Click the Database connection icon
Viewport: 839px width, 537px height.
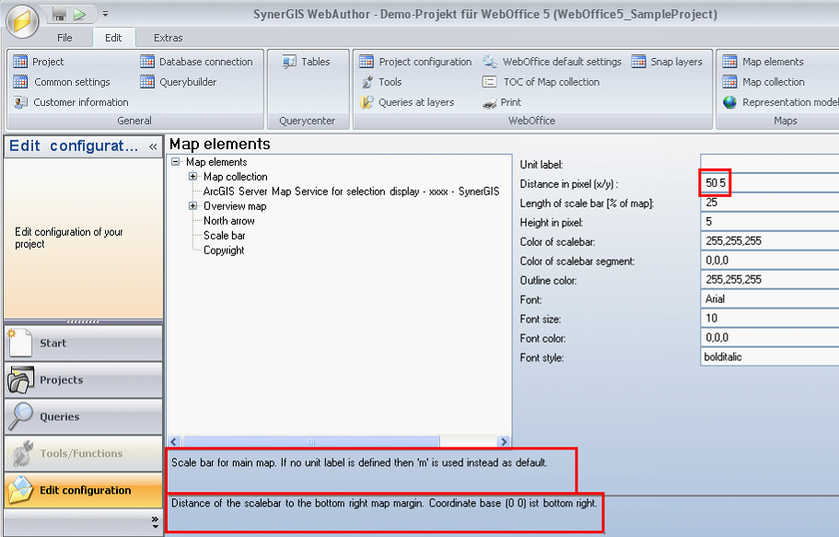pos(147,62)
